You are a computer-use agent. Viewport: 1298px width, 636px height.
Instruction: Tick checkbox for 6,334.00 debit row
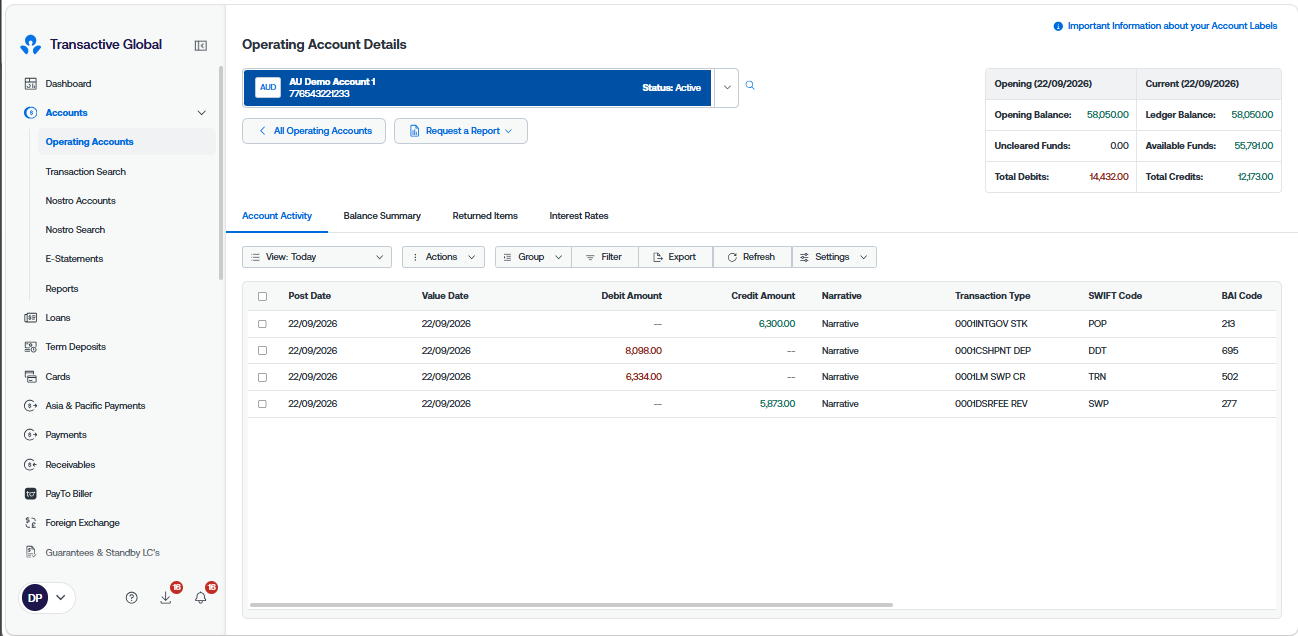click(263, 377)
